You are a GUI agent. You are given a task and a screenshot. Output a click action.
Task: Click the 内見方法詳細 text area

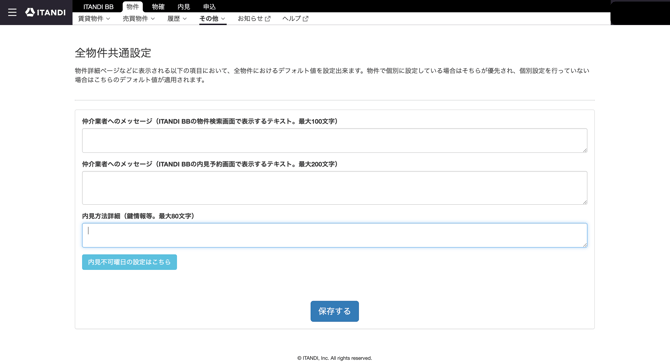(335, 235)
